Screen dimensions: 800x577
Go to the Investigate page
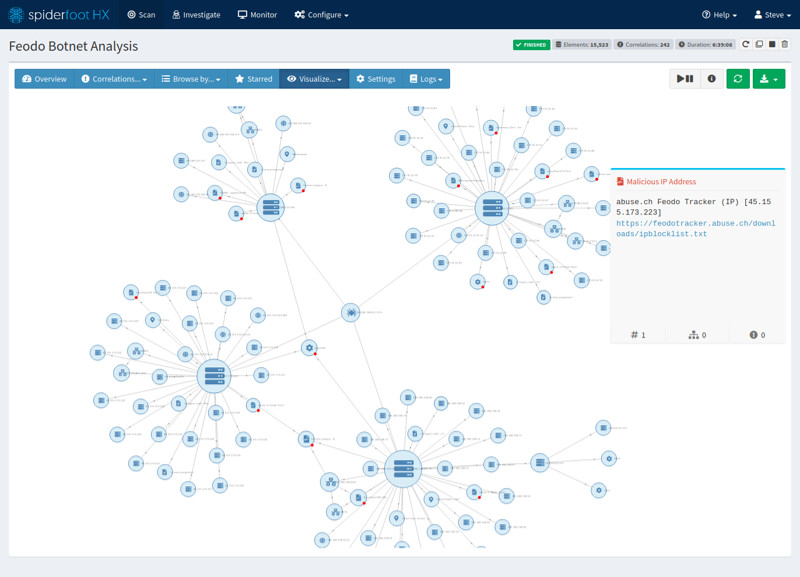point(196,15)
